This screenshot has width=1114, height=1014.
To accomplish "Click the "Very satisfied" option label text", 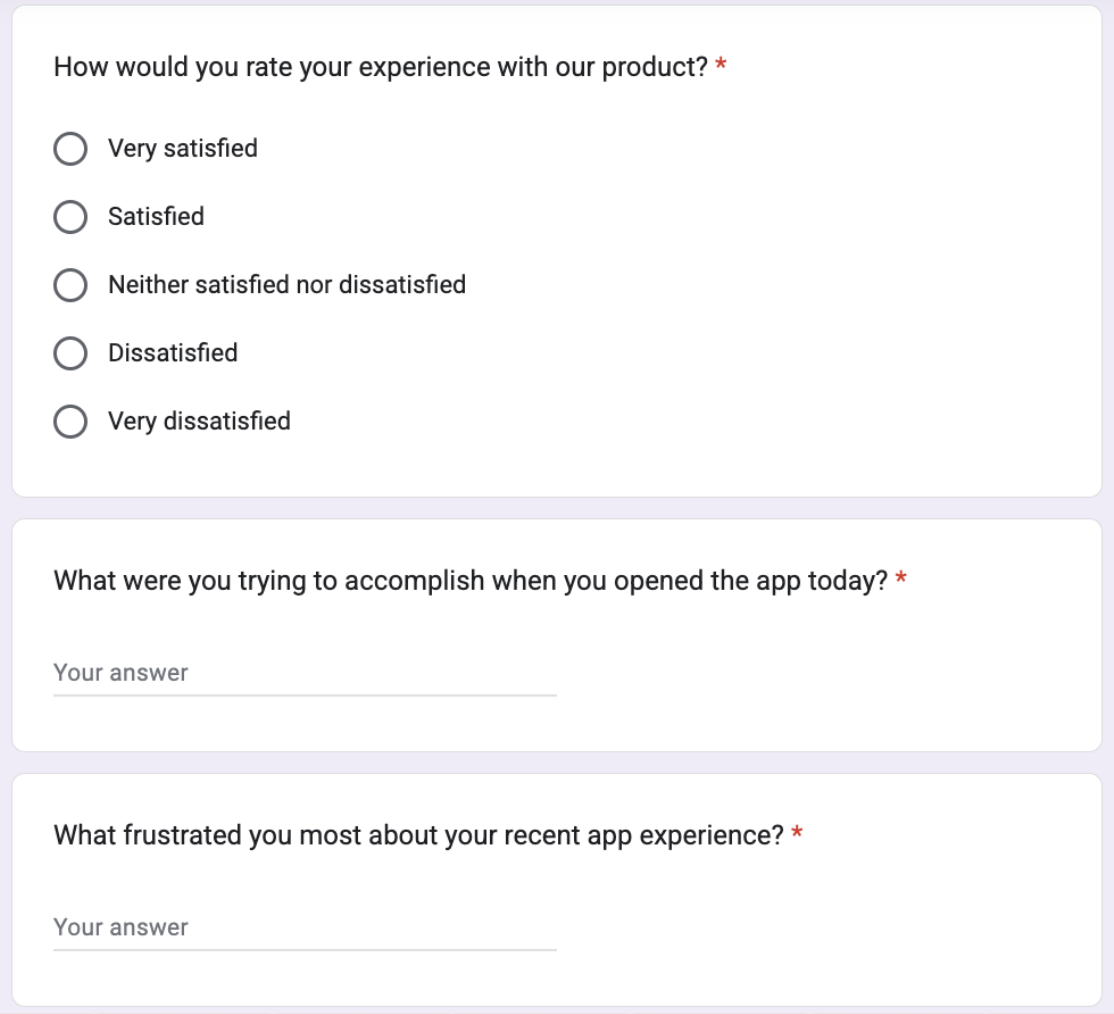I will 182,149.
